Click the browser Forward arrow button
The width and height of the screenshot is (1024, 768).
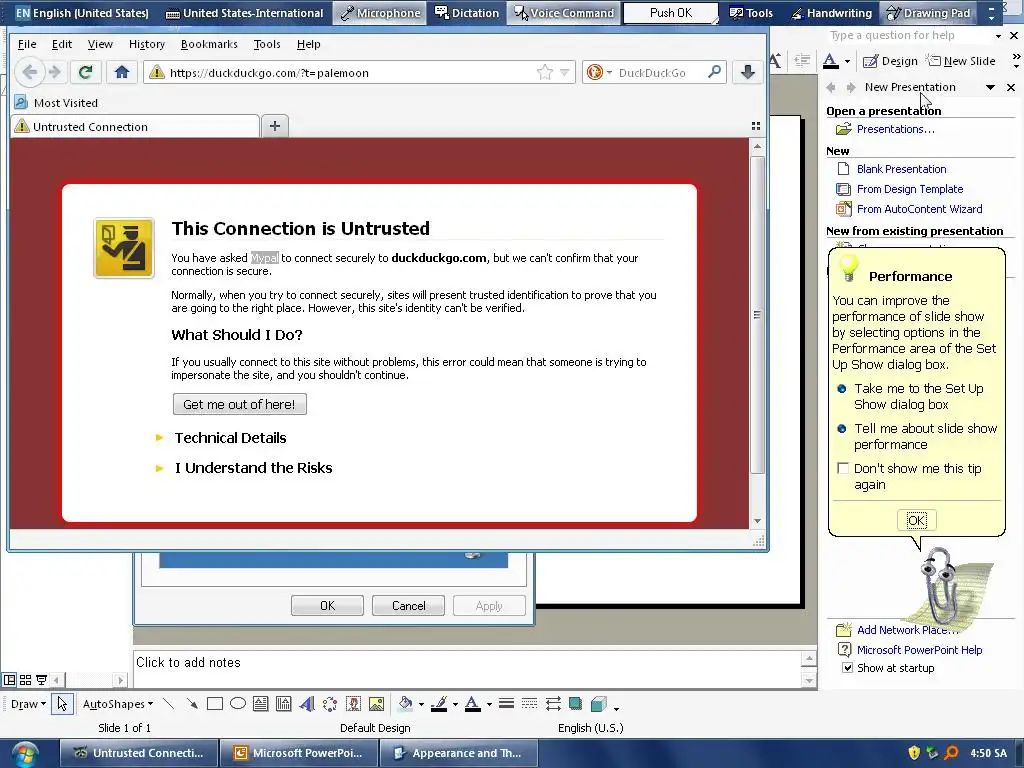56,72
